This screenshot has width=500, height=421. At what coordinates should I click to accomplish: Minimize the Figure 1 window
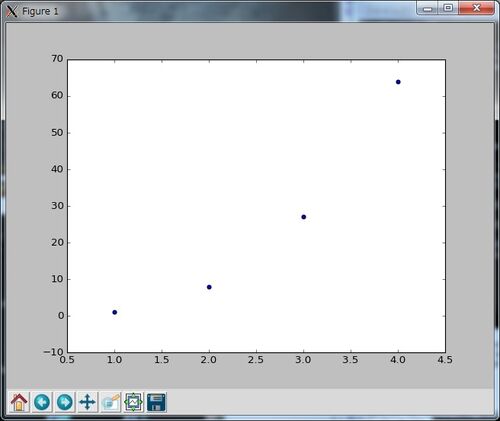428,8
